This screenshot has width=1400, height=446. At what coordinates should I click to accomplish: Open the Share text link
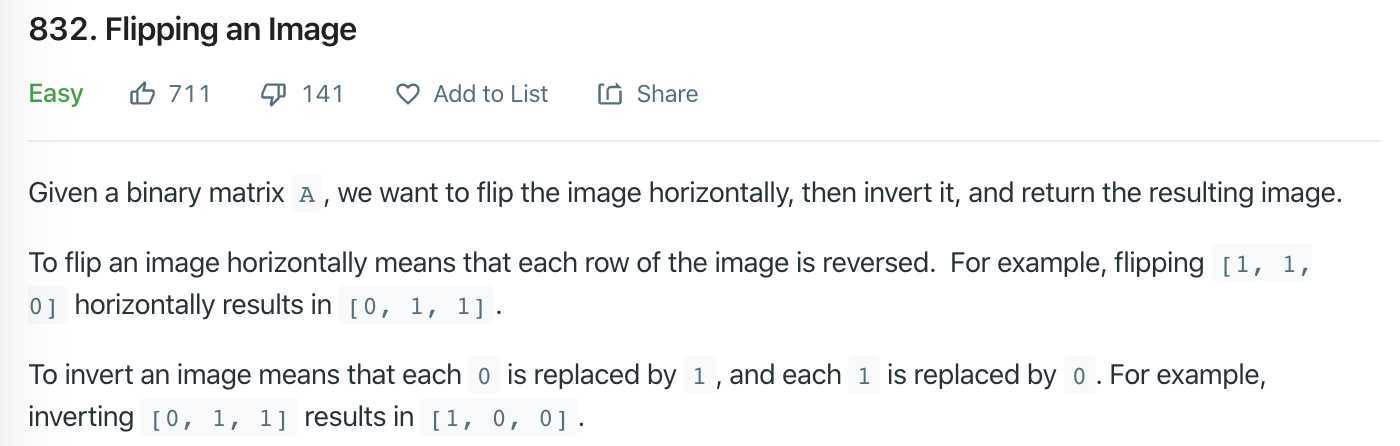[667, 94]
